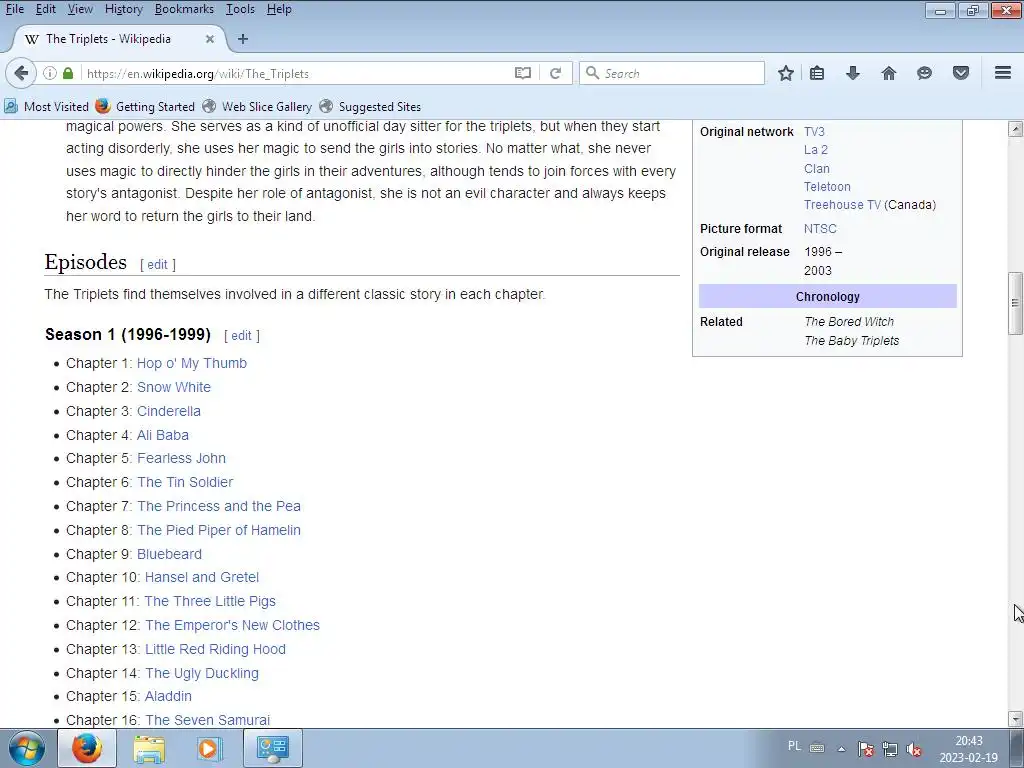1024x768 pixels.
Task: Go to the Firefox Home page icon
Action: (889, 73)
